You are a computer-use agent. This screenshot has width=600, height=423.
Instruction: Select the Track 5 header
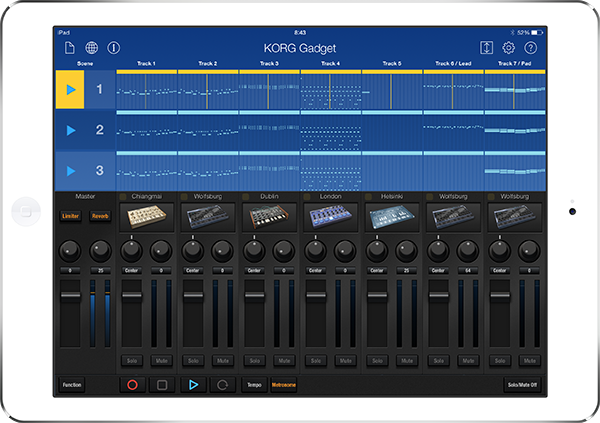[392, 64]
